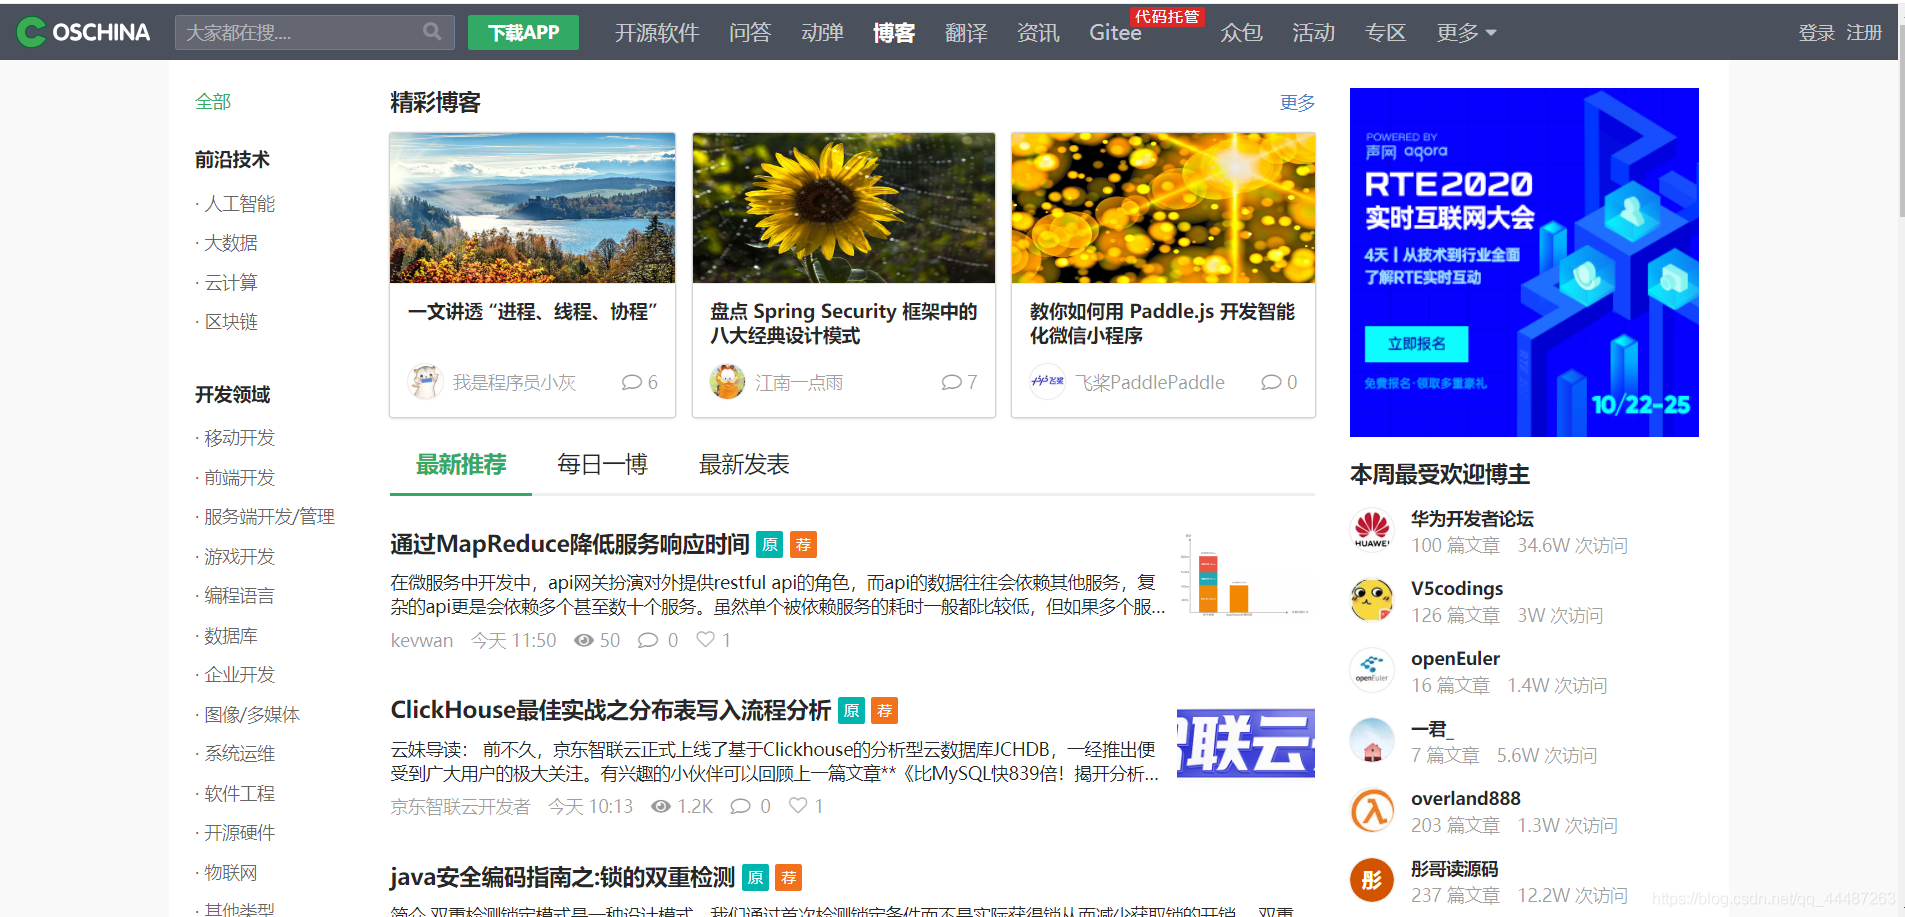Image resolution: width=1905 pixels, height=917 pixels.
Task: Select 云计算 category in sidebar
Action: 231,283
